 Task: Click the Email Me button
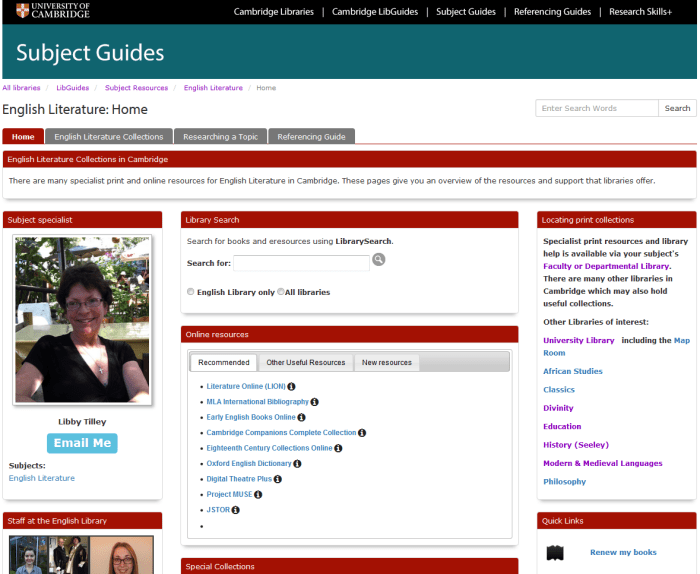pos(82,443)
